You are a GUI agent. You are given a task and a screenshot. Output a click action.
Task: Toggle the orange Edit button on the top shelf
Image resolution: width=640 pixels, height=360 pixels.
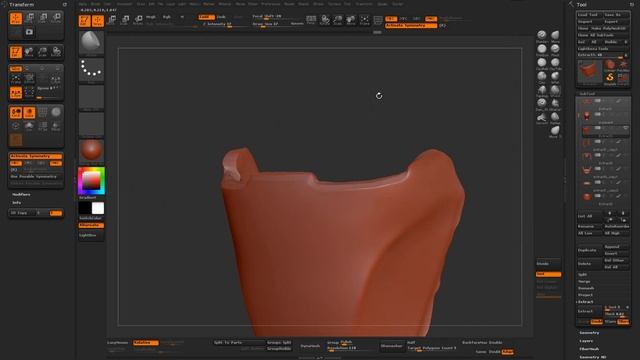[84, 20]
